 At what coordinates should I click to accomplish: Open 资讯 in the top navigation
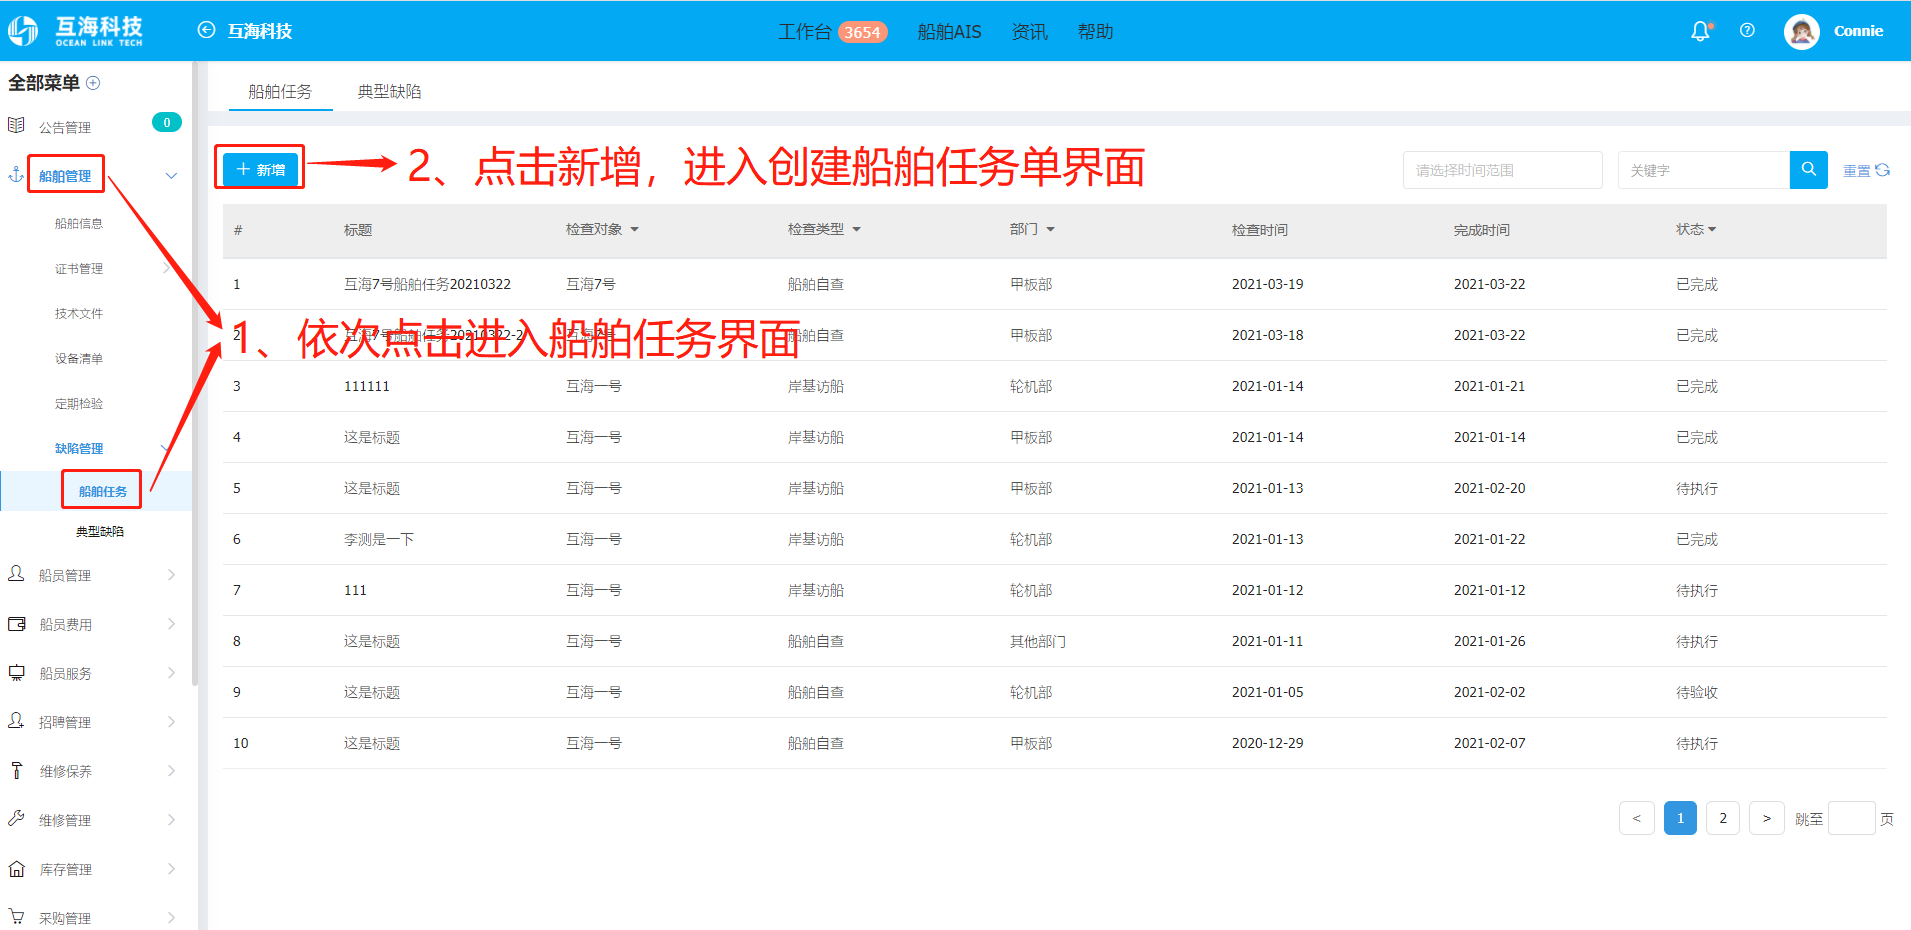coord(1029,32)
